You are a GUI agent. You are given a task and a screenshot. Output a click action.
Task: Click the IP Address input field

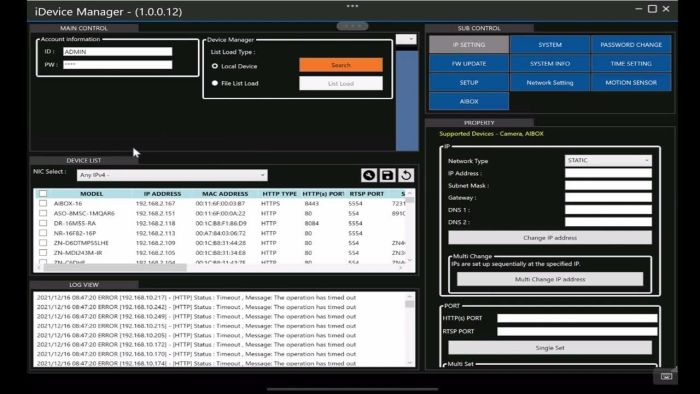point(608,173)
